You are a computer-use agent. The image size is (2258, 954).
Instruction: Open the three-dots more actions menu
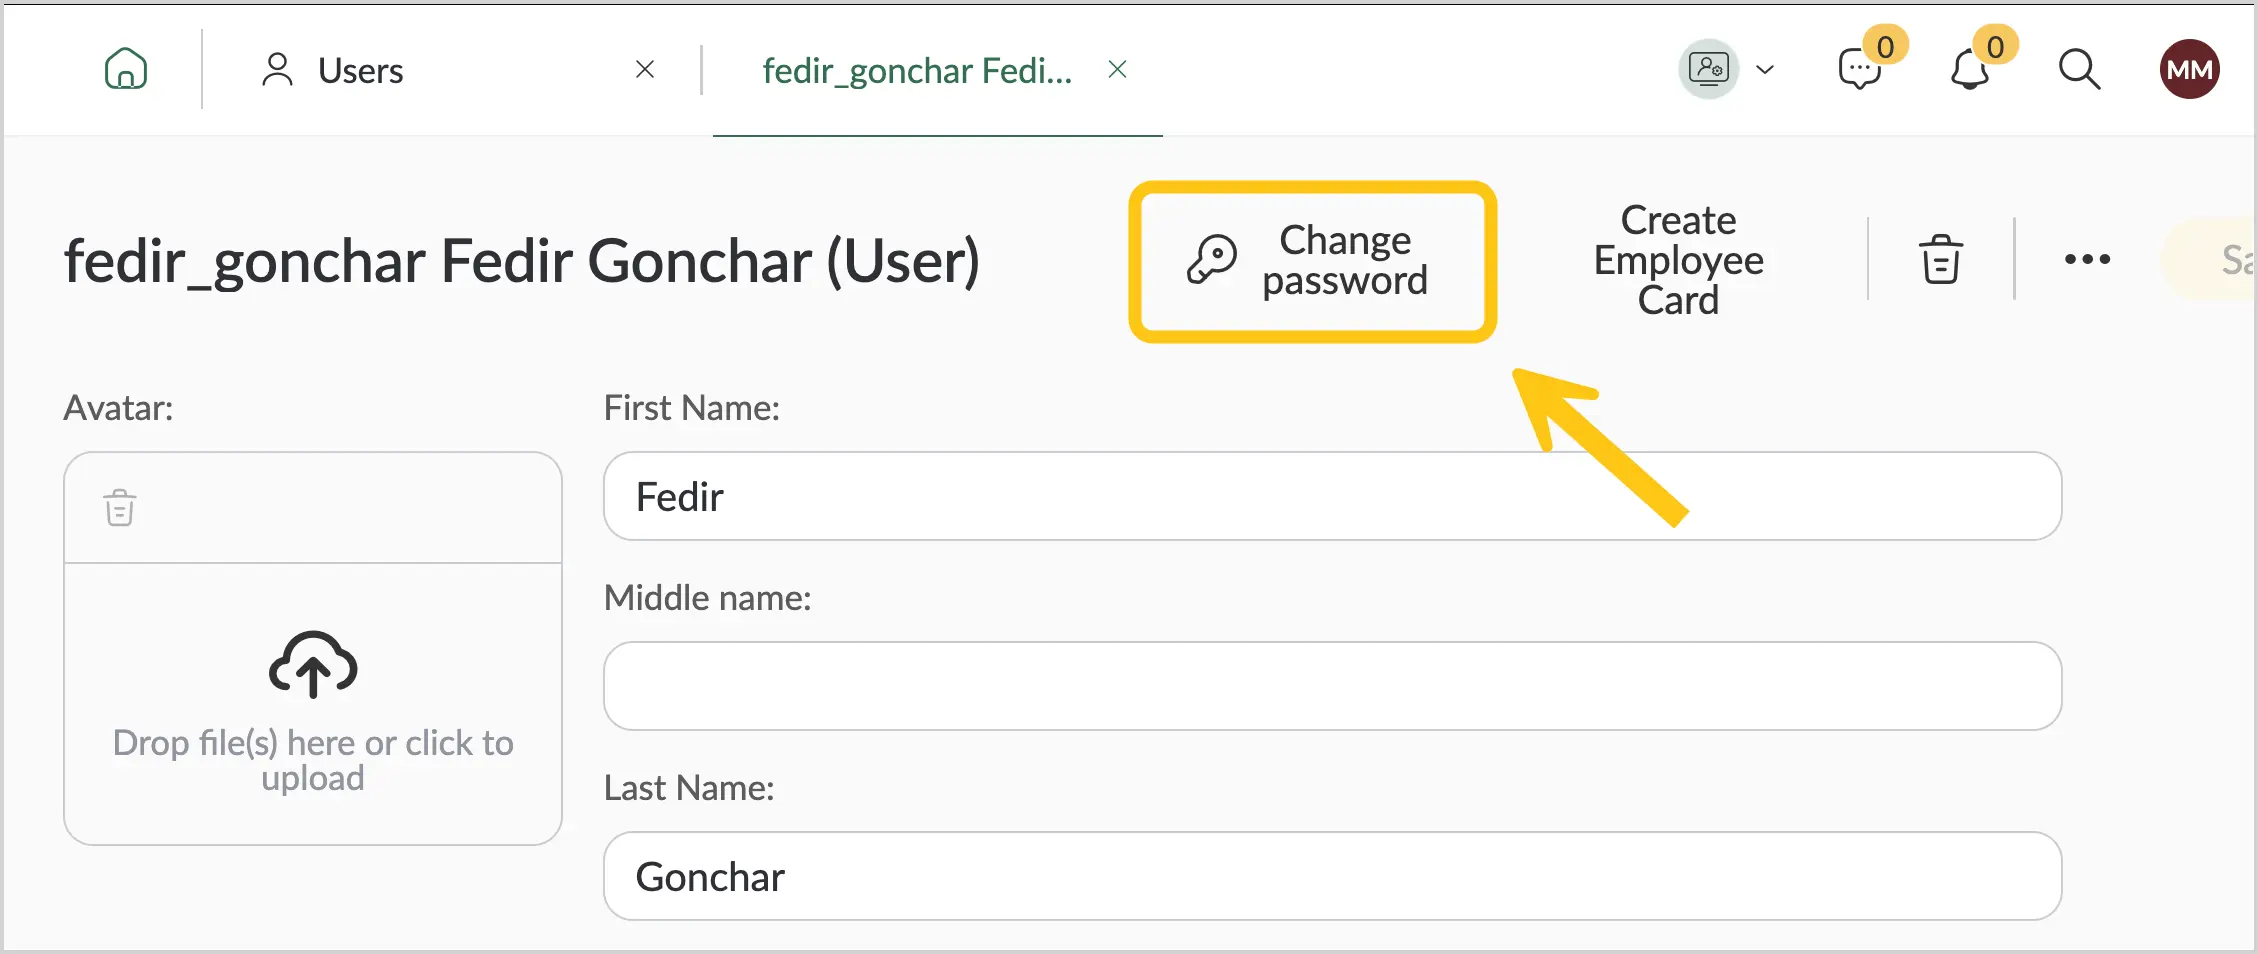(2087, 259)
